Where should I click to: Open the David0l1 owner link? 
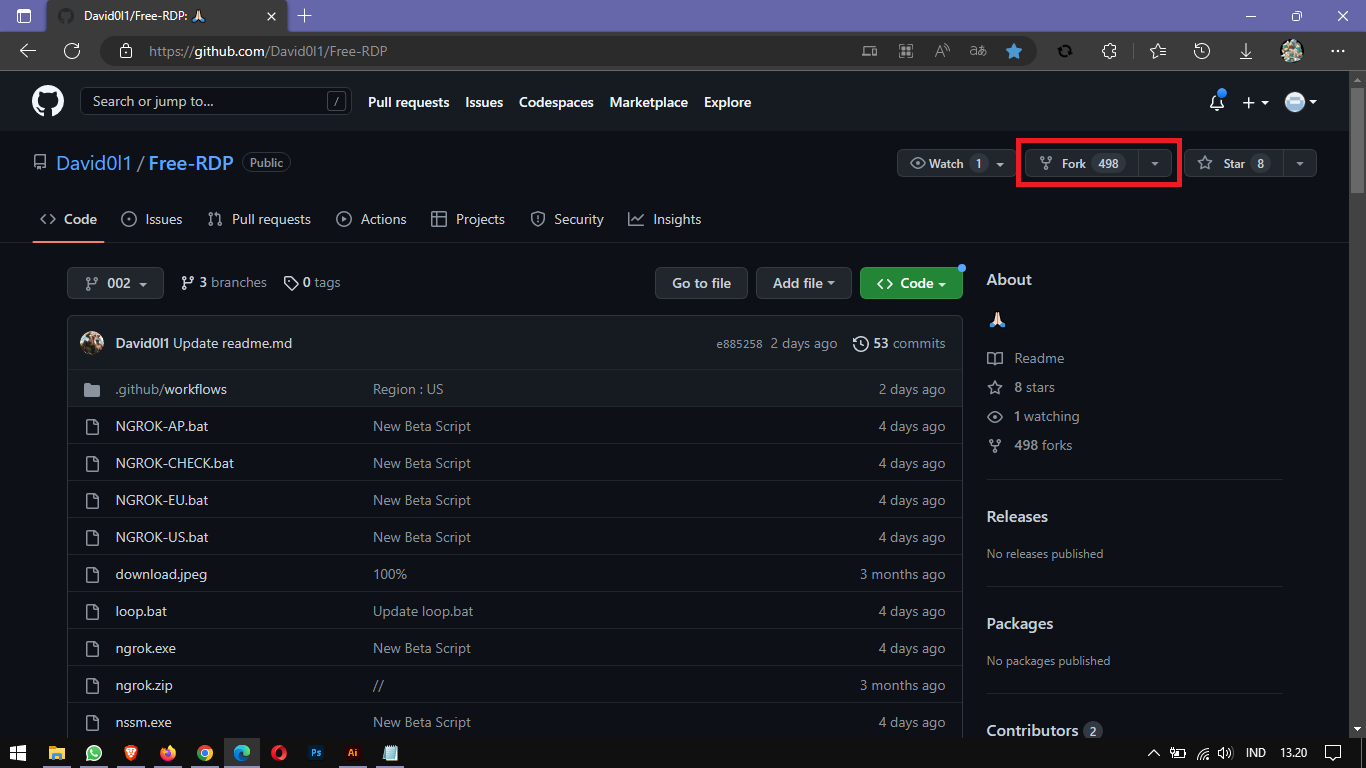coord(94,163)
